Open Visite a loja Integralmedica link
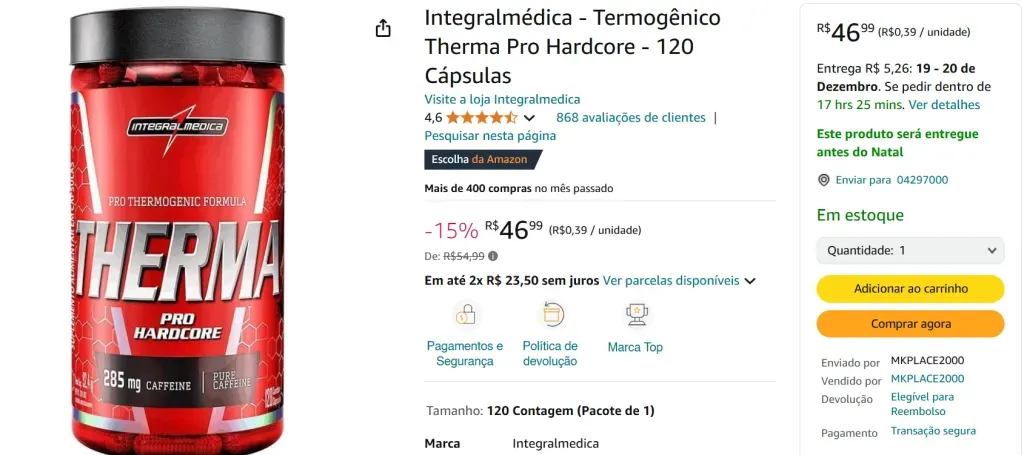 click(502, 99)
